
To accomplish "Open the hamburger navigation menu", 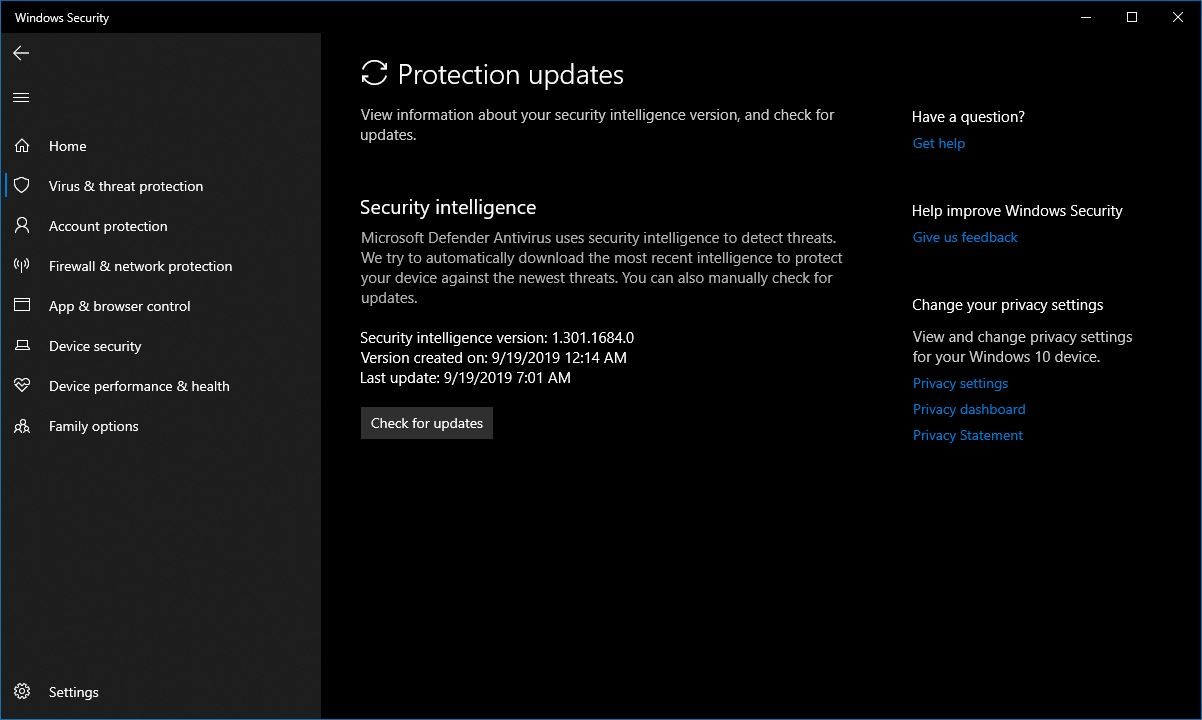I will coord(21,97).
